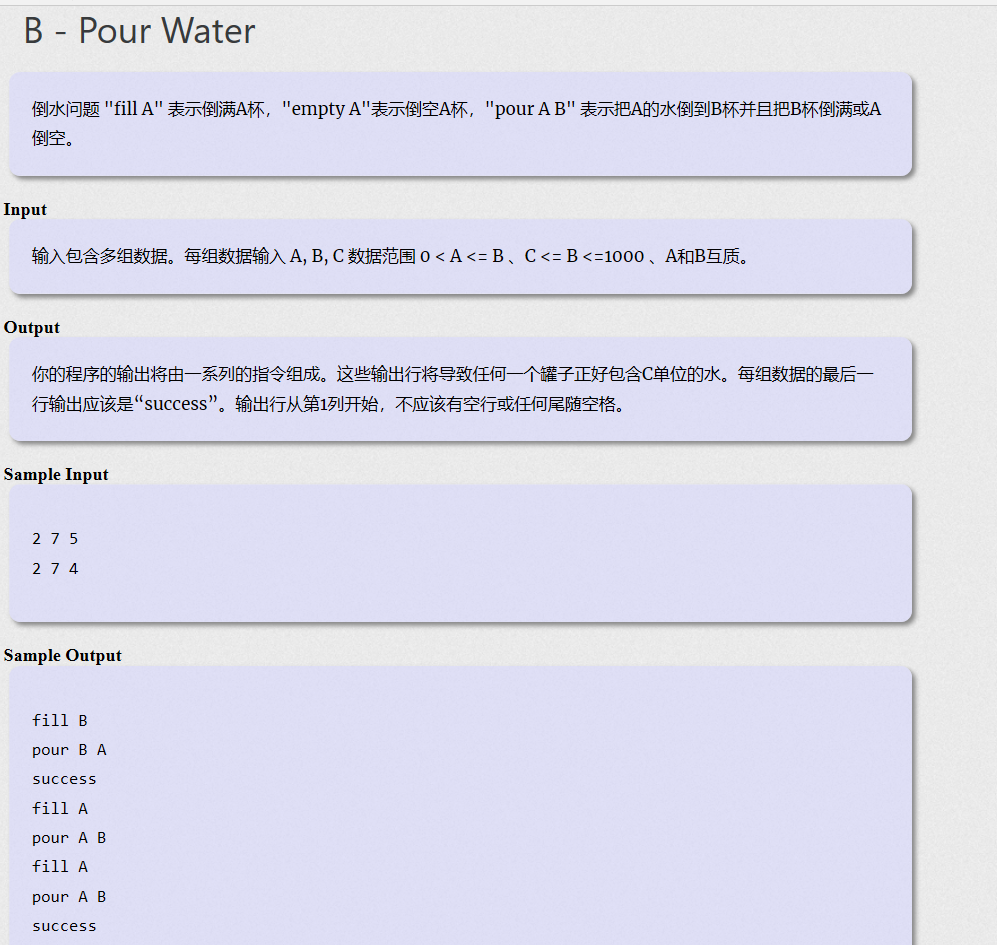Click the "Input" section heading
This screenshot has width=997, height=945.
(25, 209)
